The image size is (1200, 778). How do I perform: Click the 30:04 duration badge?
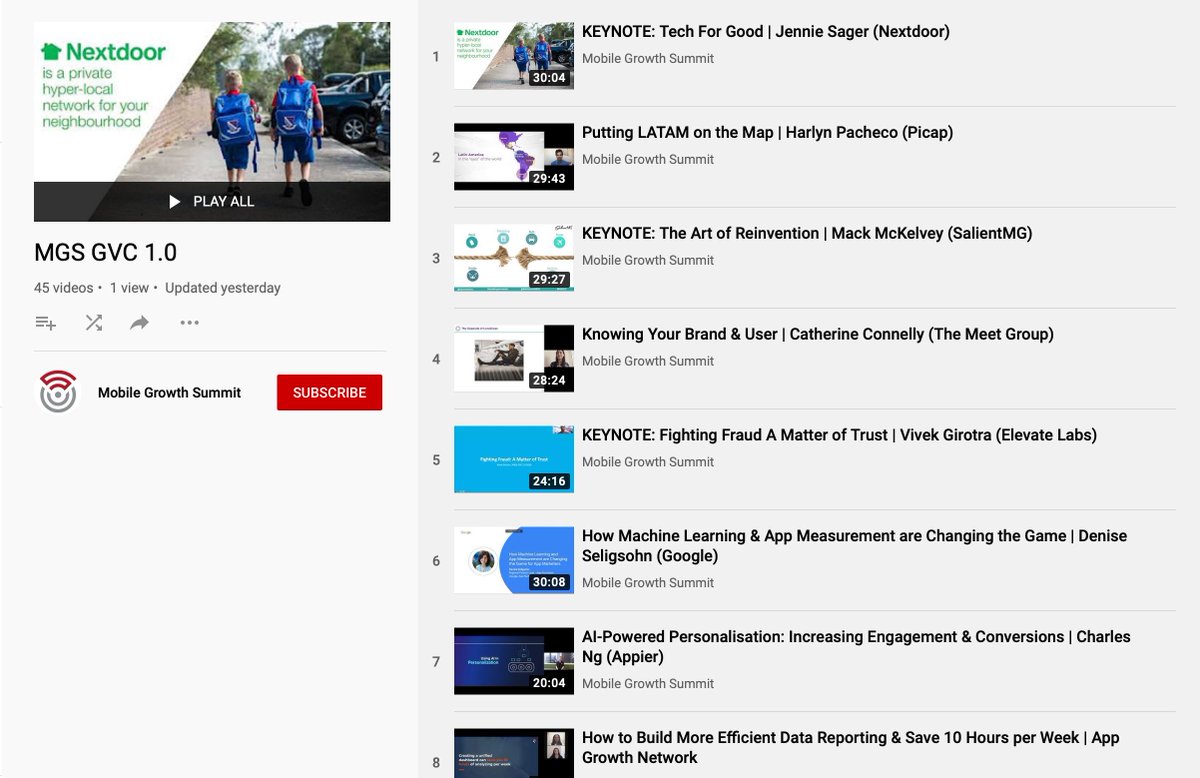pos(549,78)
